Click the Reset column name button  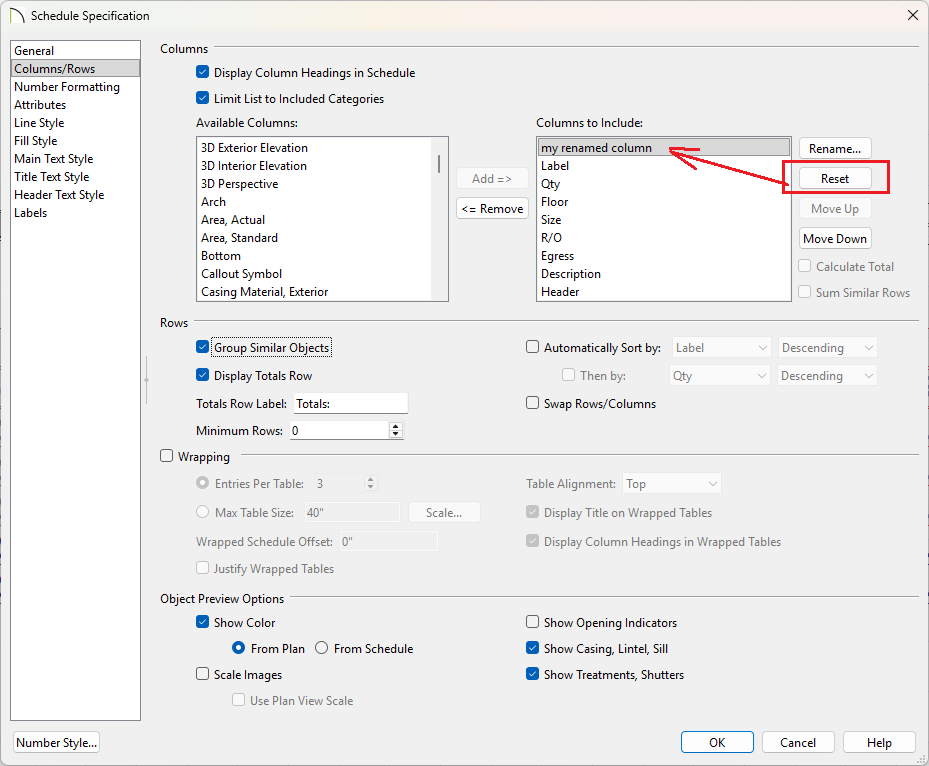[835, 179]
